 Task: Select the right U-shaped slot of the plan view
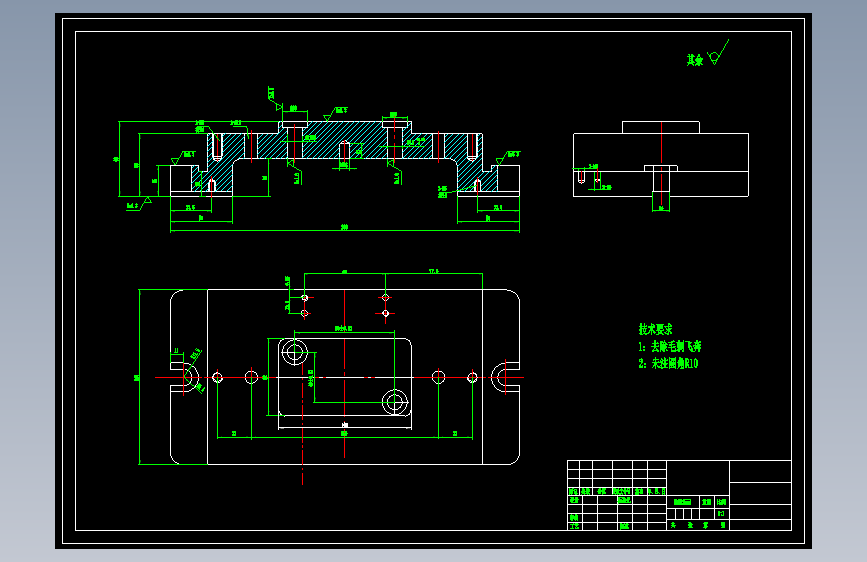pyautogui.click(x=505, y=377)
